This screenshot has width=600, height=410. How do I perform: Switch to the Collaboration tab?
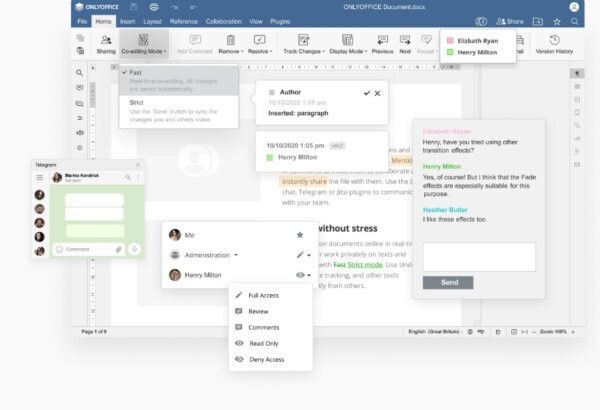point(223,21)
